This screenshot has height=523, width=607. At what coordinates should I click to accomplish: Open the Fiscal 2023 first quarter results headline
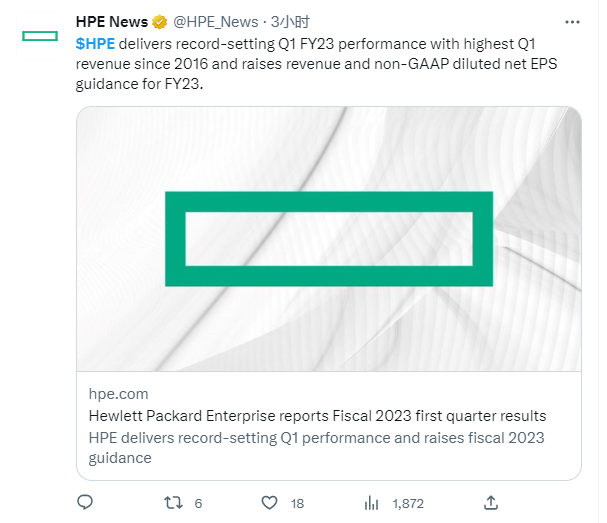[317, 416]
